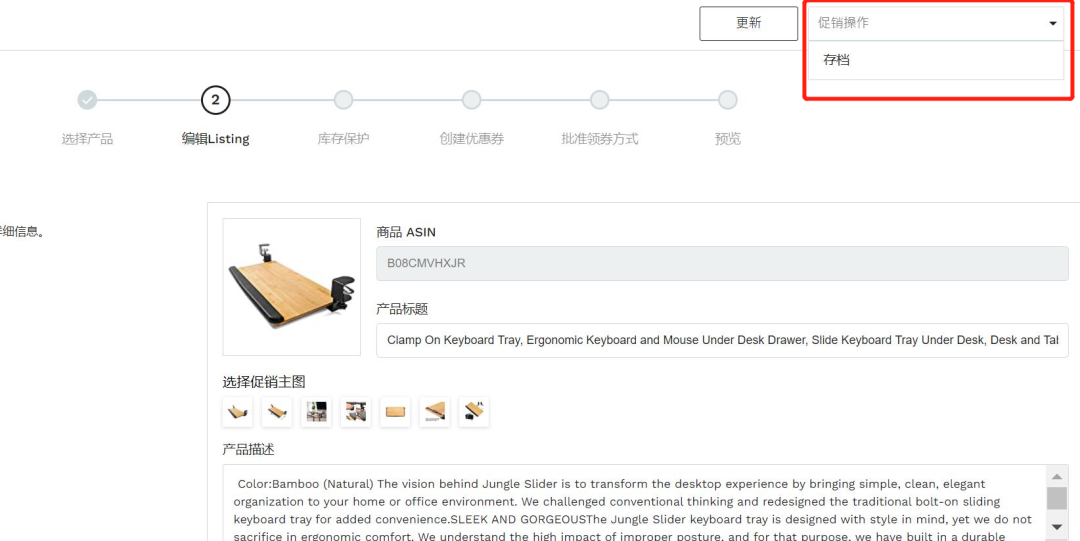1080x541 pixels.
Task: Pick the sixth promo image thumbnail
Action: pos(435,412)
